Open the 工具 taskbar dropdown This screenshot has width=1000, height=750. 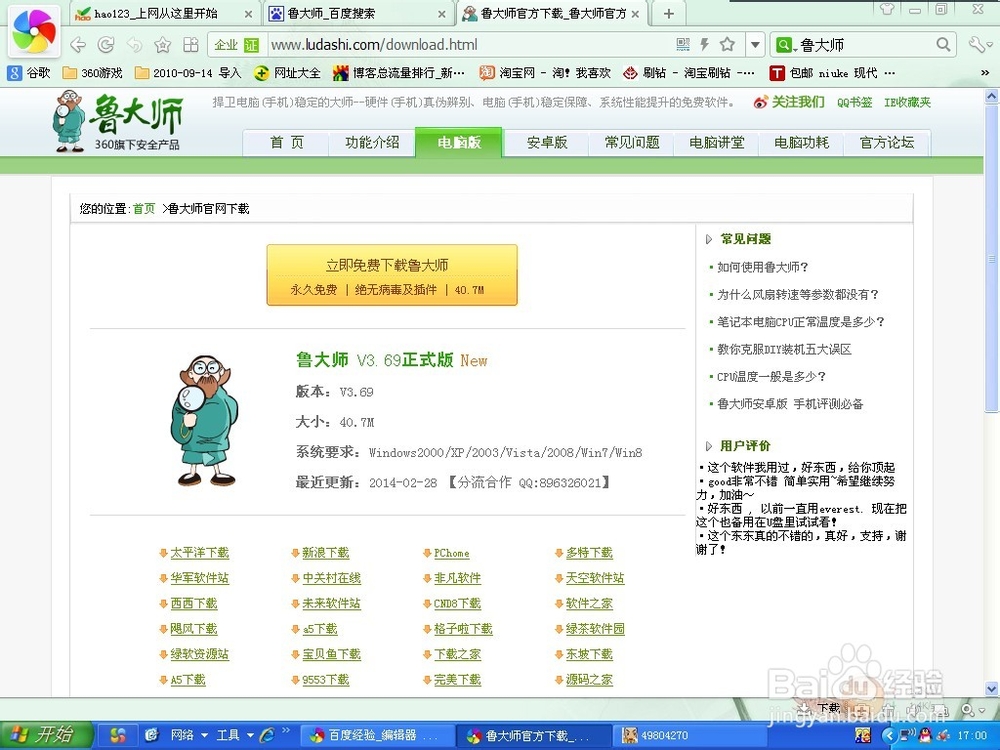pyautogui.click(x=234, y=735)
